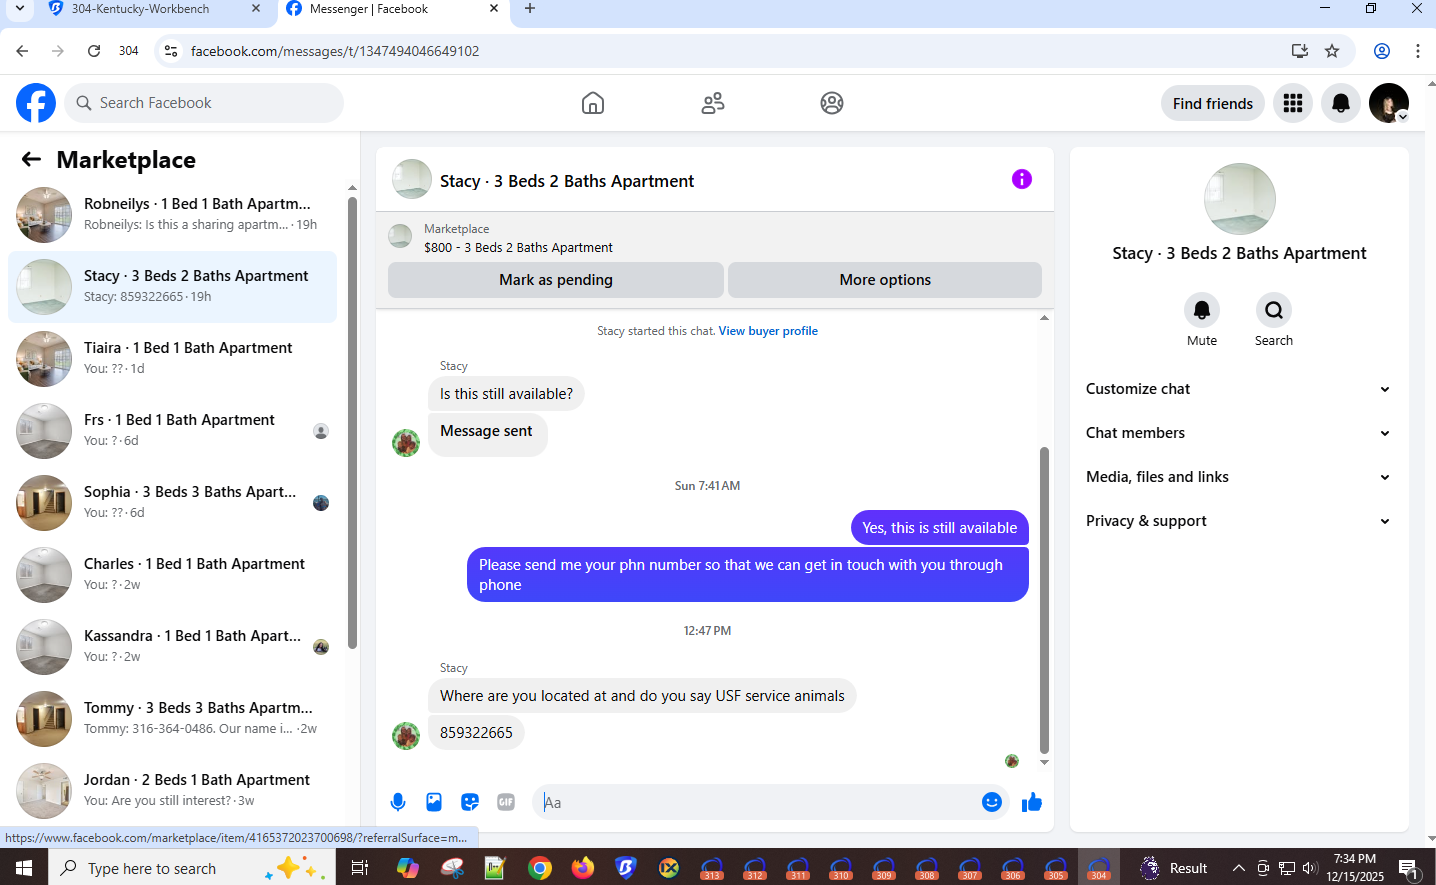Image resolution: width=1436 pixels, height=885 pixels.
Task: Open a new browser tab
Action: click(x=530, y=9)
